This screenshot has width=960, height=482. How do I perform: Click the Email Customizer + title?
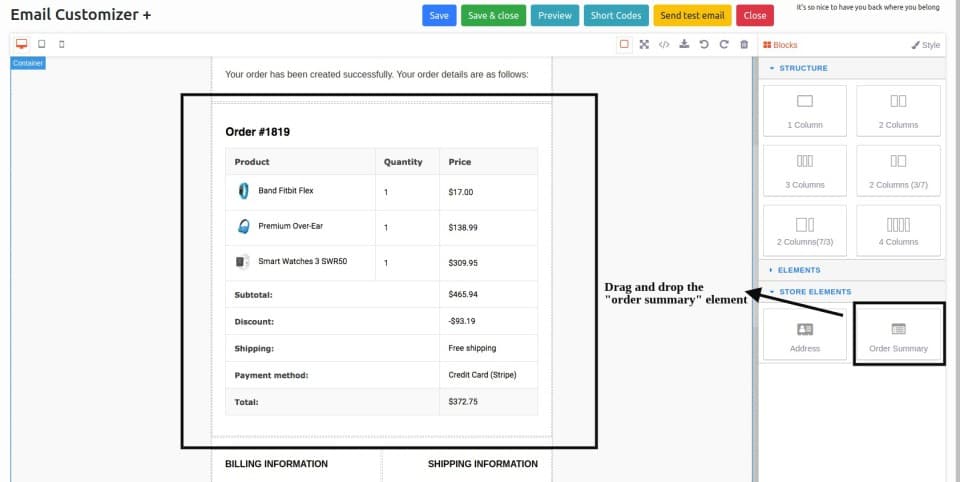81,15
